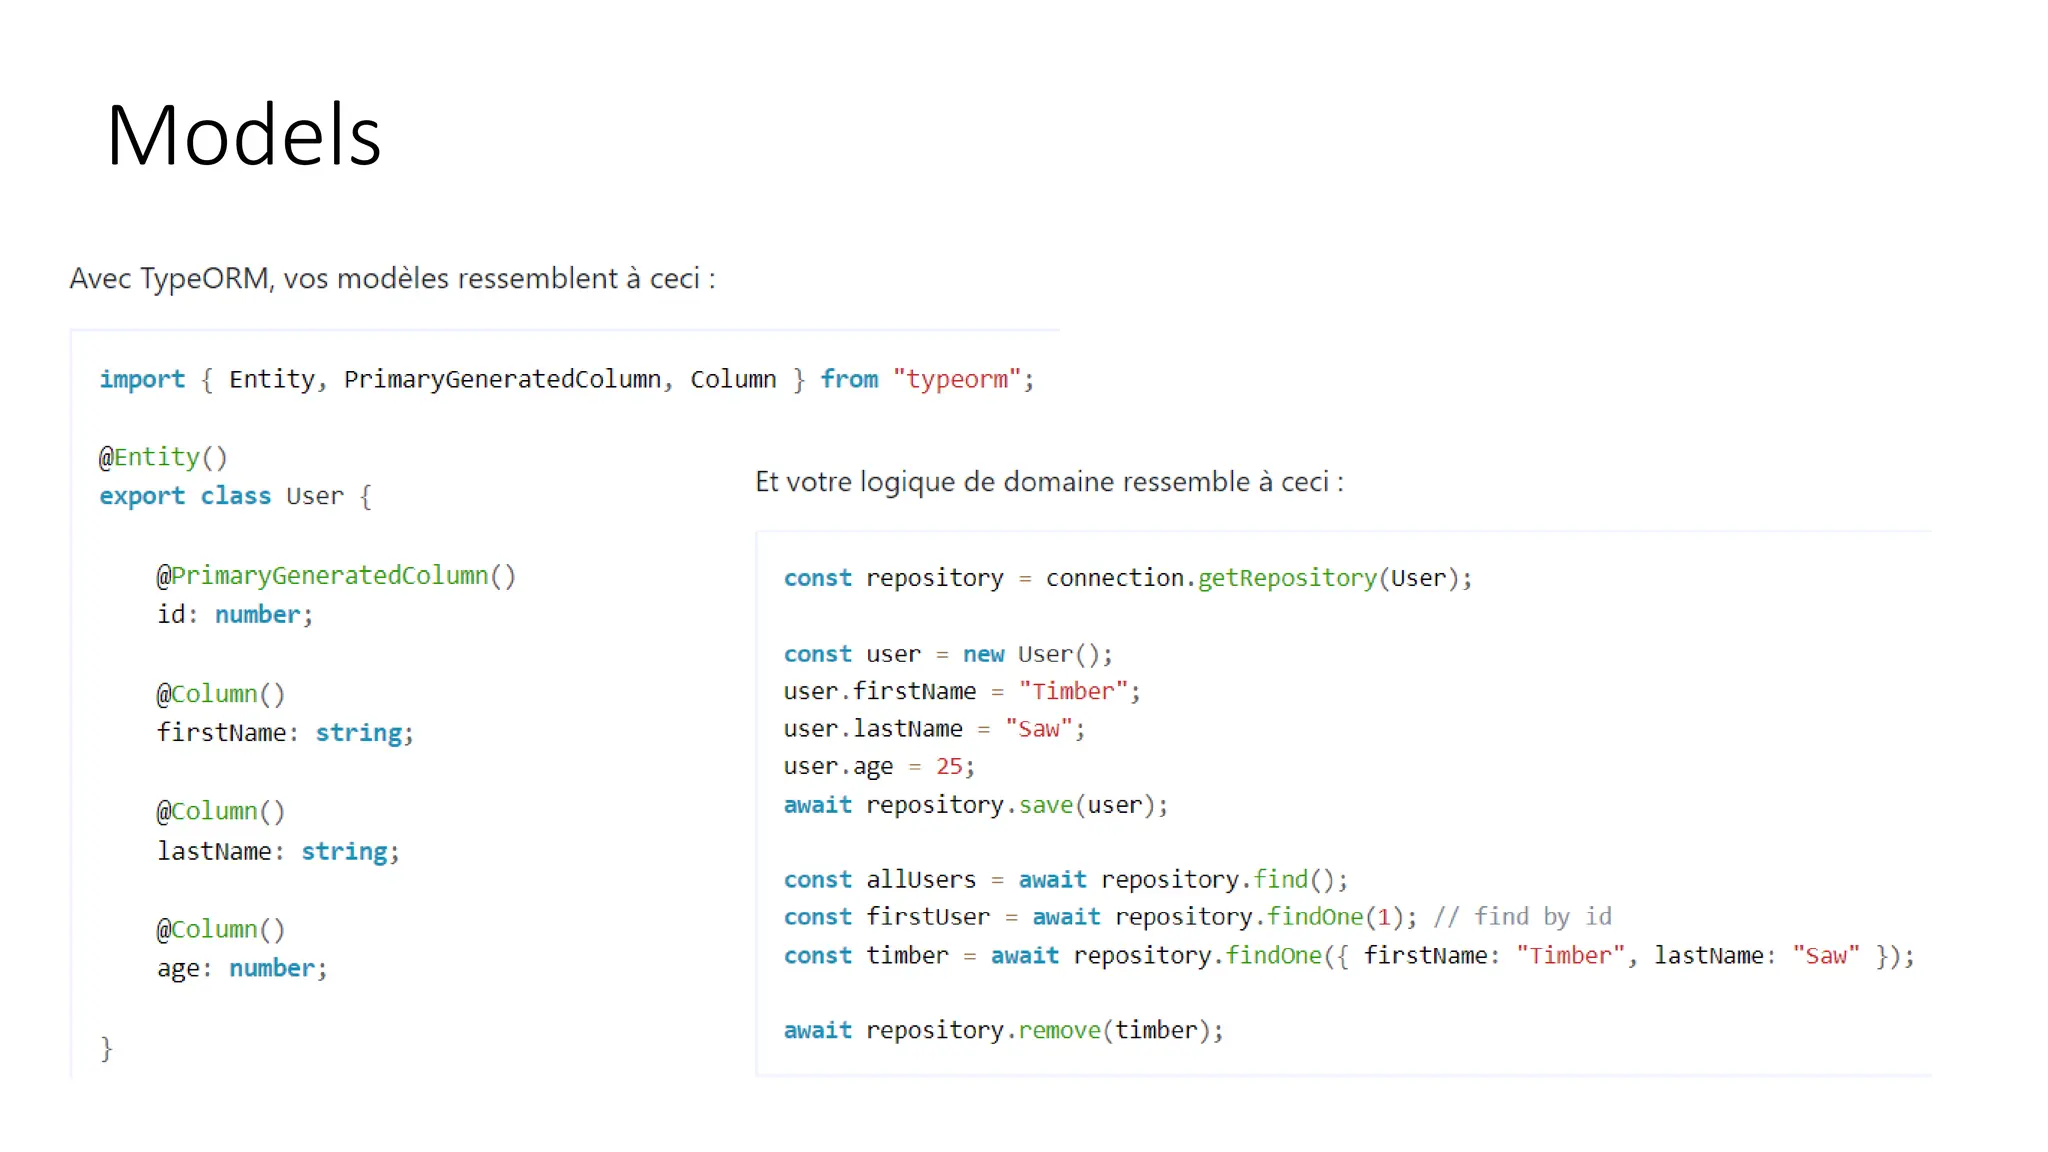Click the 'new User()' expression

point(1036,655)
